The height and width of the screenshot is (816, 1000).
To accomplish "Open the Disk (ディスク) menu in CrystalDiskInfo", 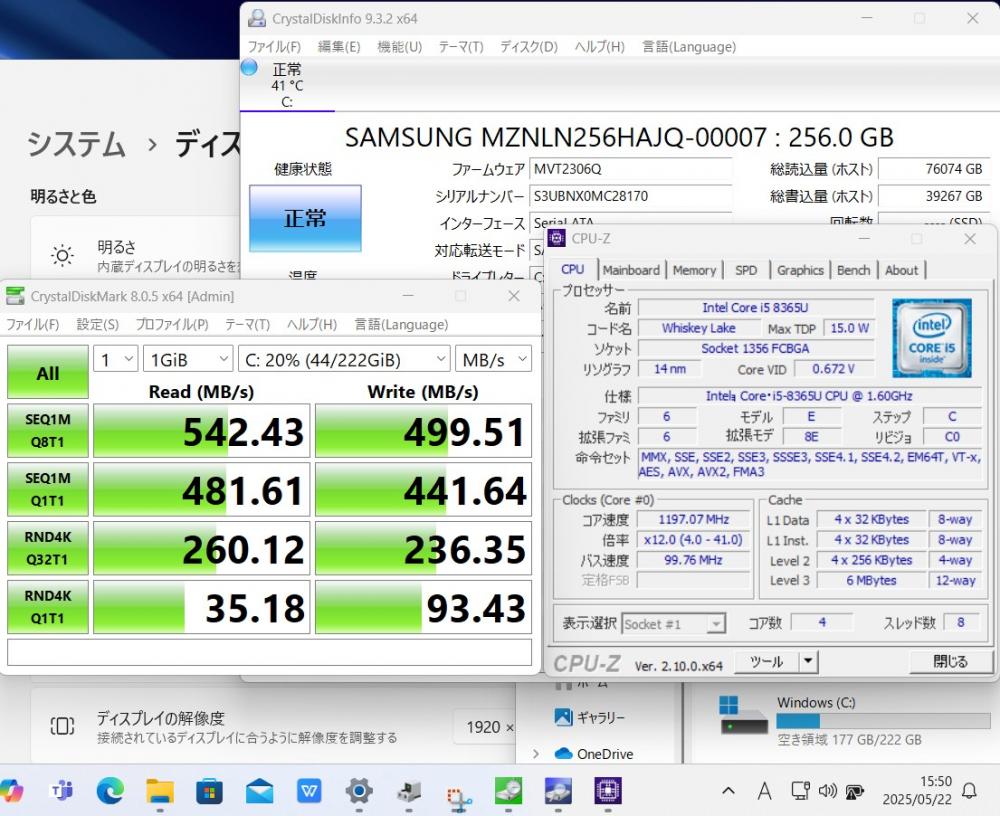I will (529, 47).
